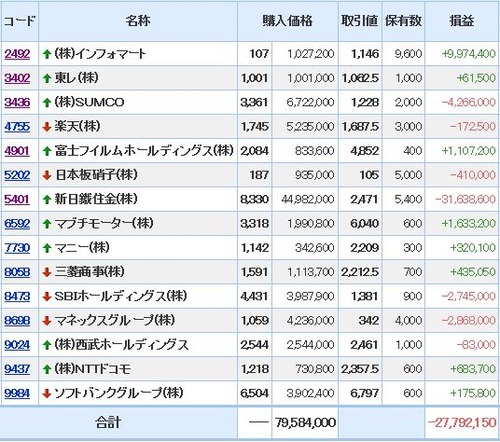Screen dimensions: 500x442
Task: Click red down arrow beside 日本板硝子
Action: pyautogui.click(x=47, y=175)
